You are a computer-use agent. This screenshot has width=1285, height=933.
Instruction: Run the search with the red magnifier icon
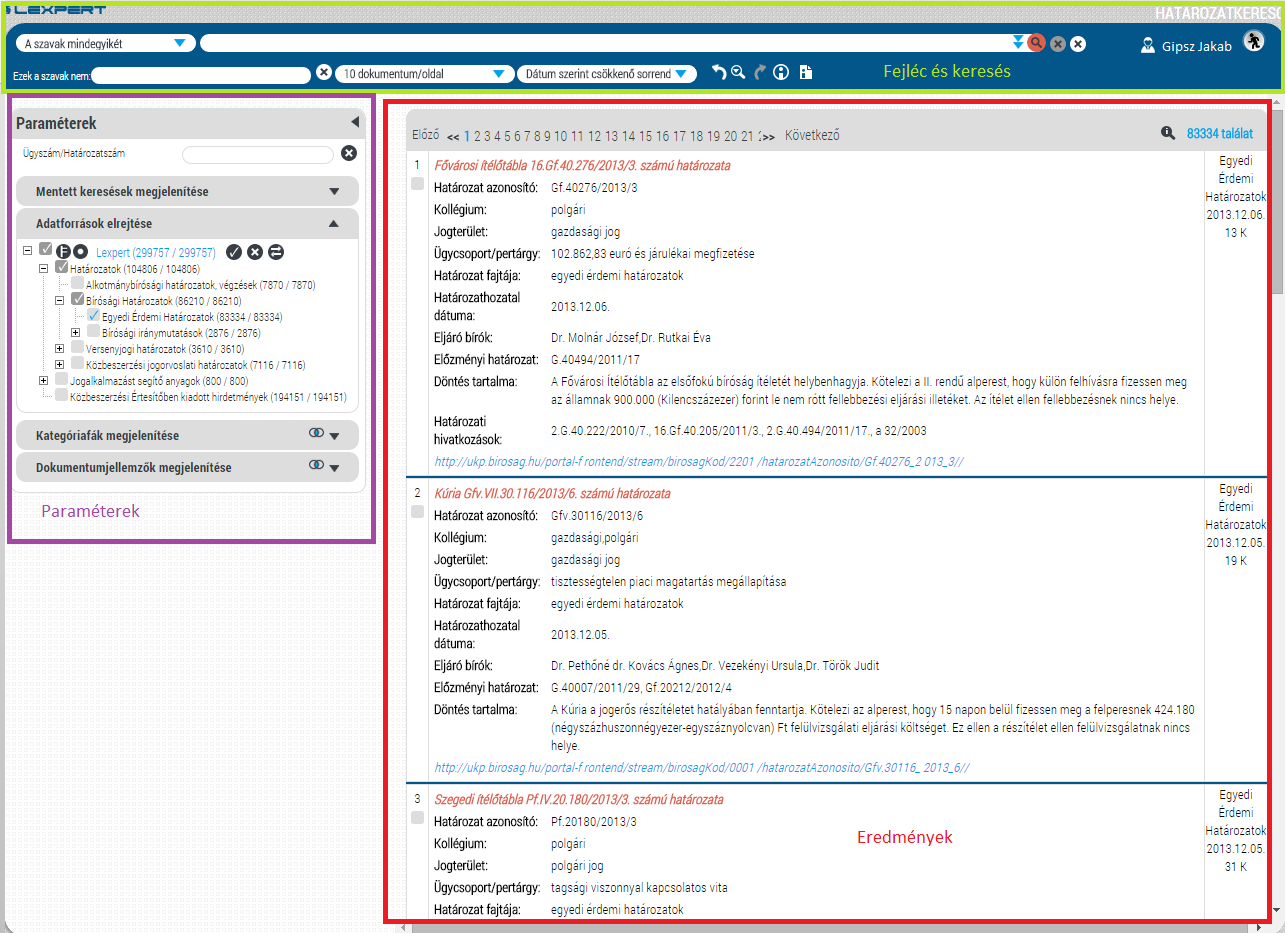pos(1037,43)
